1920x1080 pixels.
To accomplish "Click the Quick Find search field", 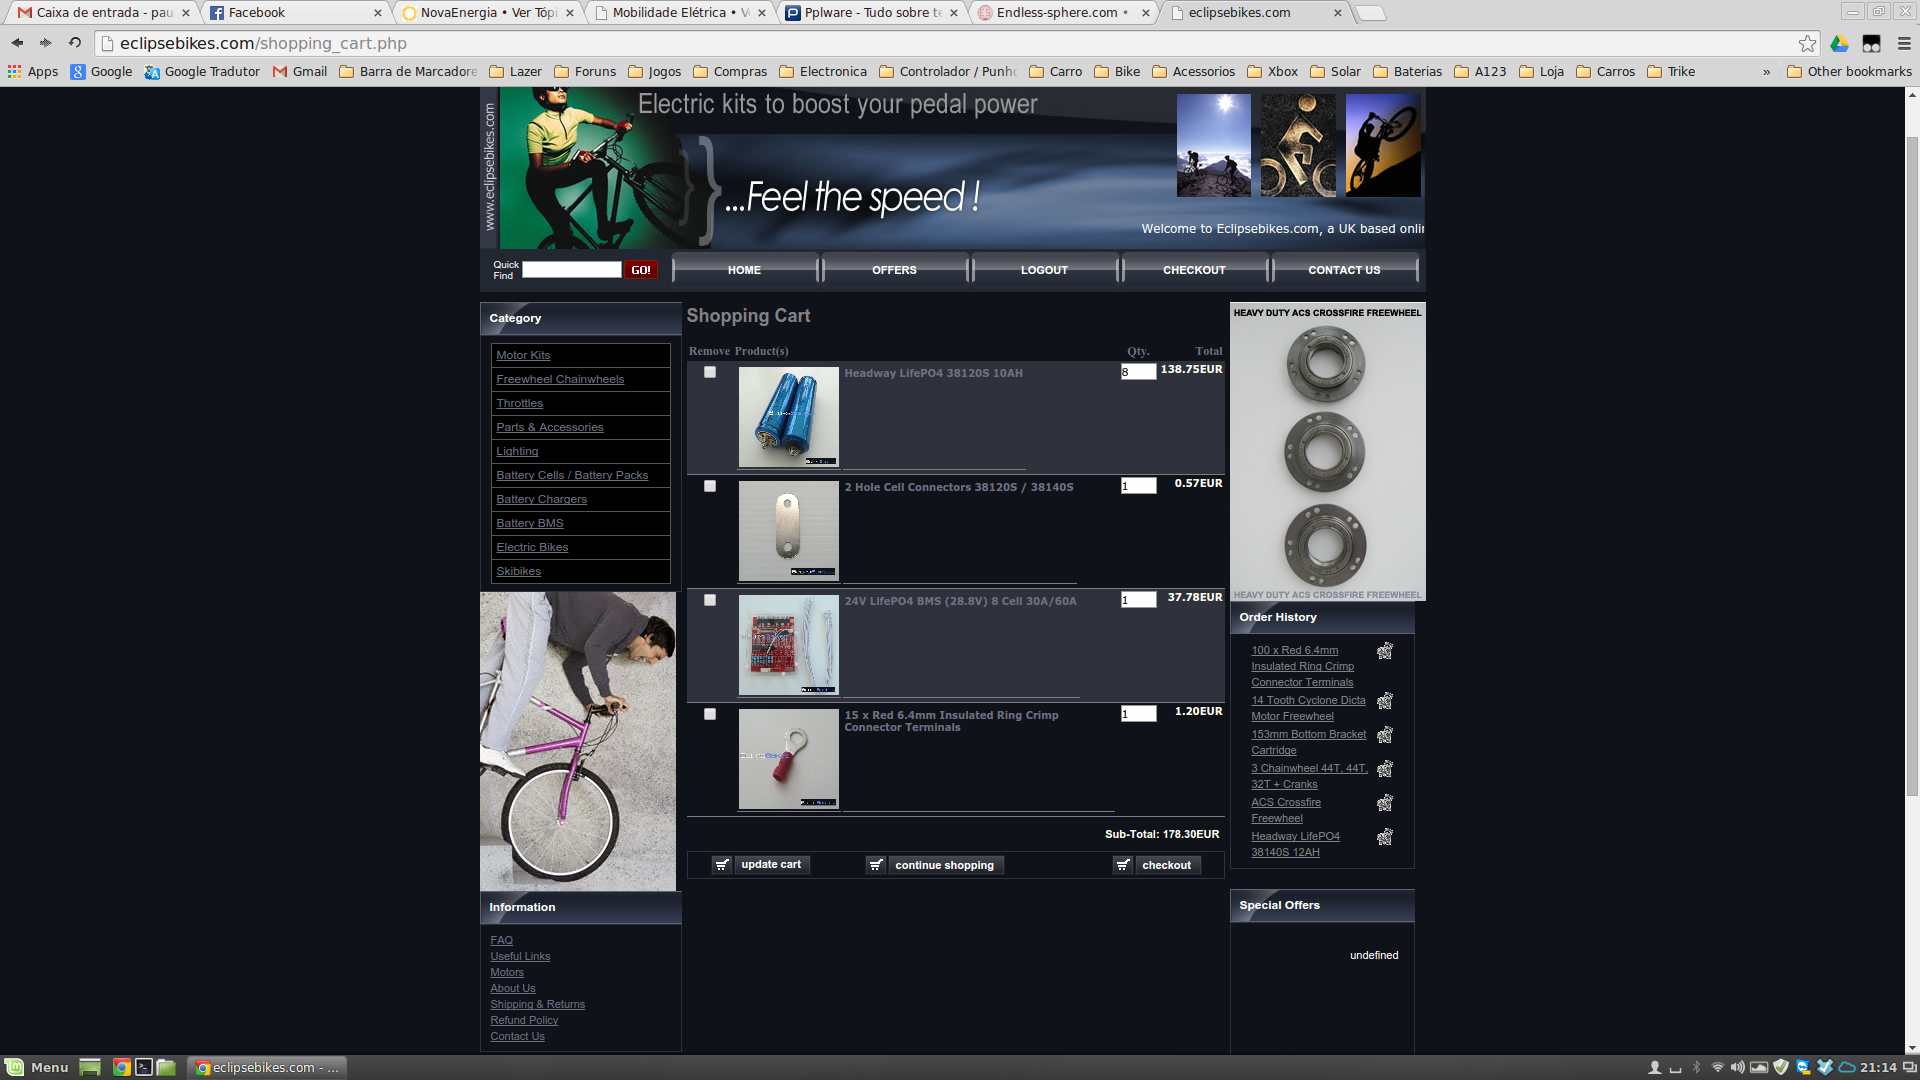I will pyautogui.click(x=572, y=270).
